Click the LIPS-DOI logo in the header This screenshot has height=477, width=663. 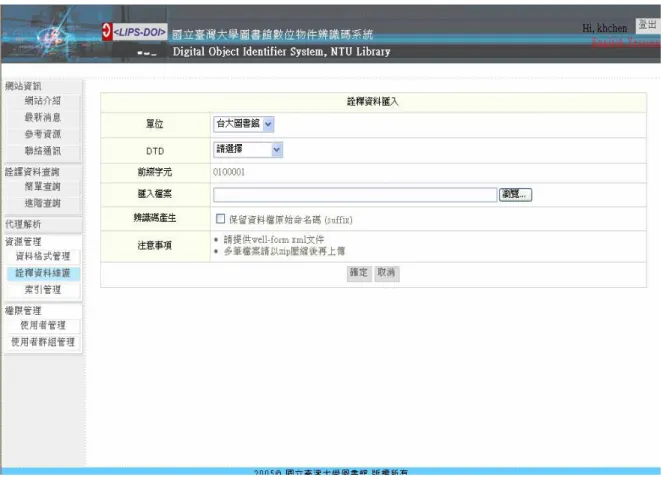[x=134, y=32]
